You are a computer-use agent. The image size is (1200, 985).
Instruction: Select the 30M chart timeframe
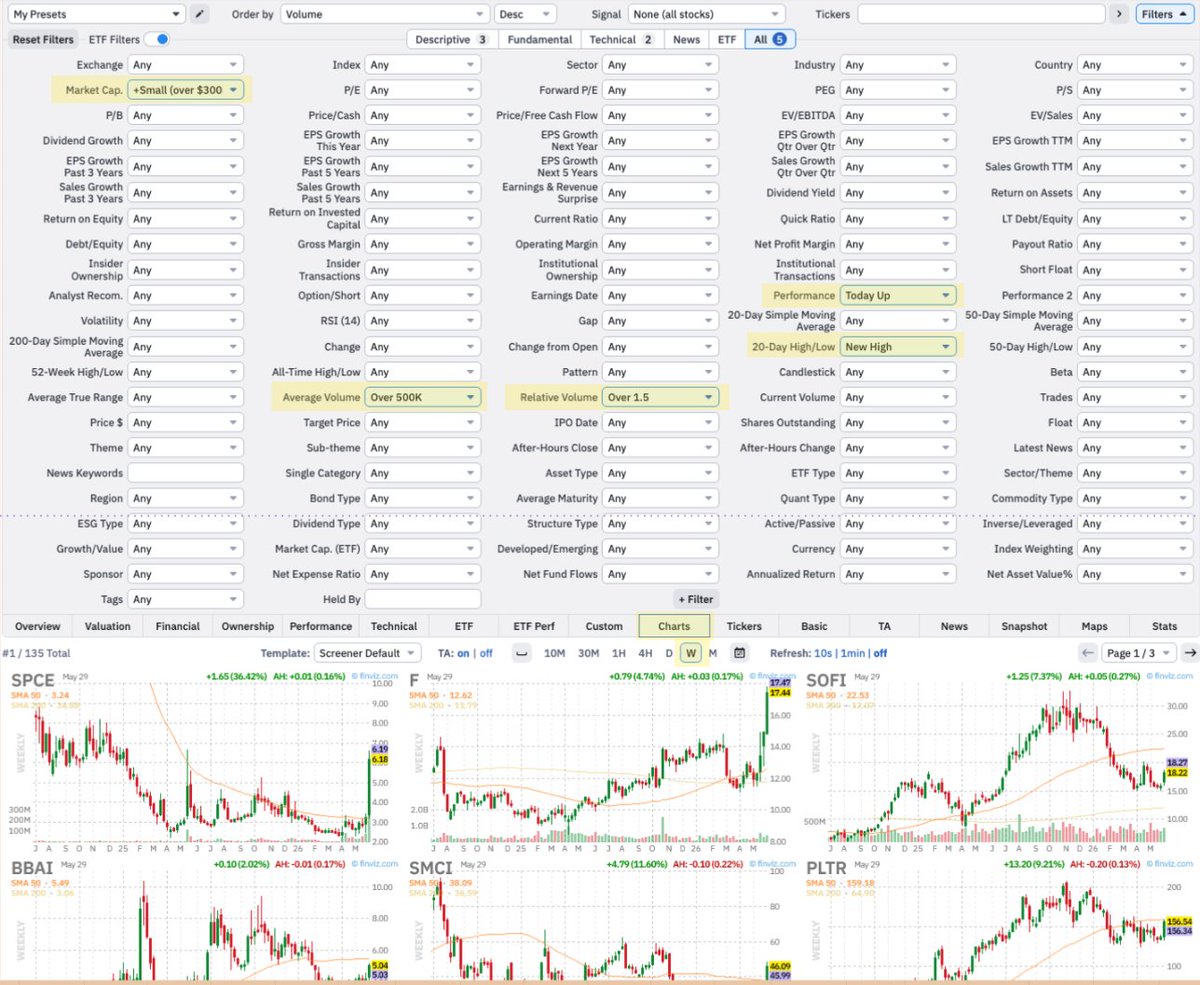click(x=588, y=653)
